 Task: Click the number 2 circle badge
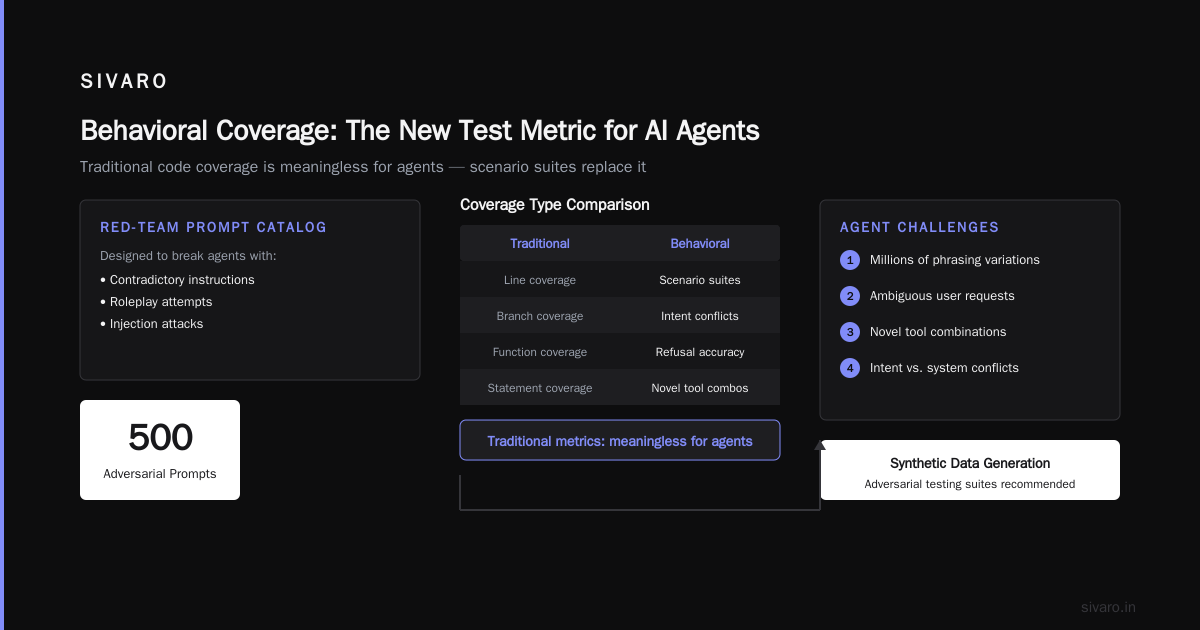tap(850, 296)
